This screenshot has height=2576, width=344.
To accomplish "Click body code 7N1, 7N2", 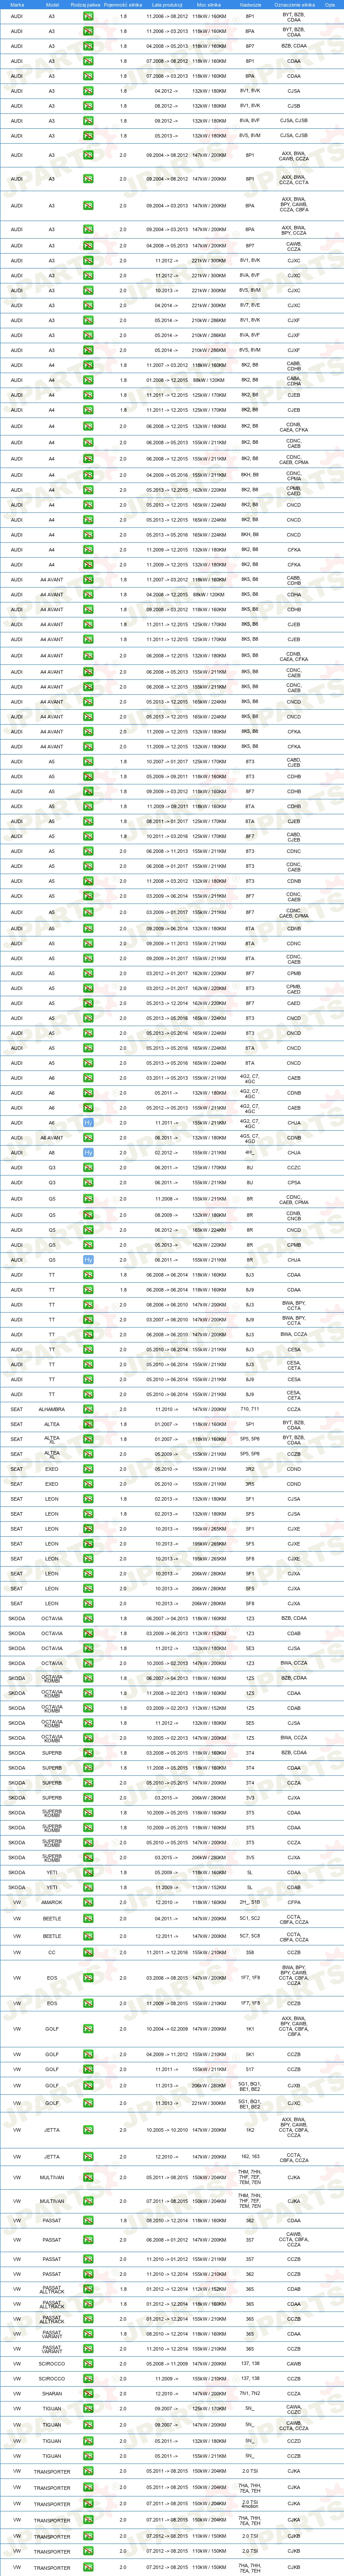I will 250,2394.
